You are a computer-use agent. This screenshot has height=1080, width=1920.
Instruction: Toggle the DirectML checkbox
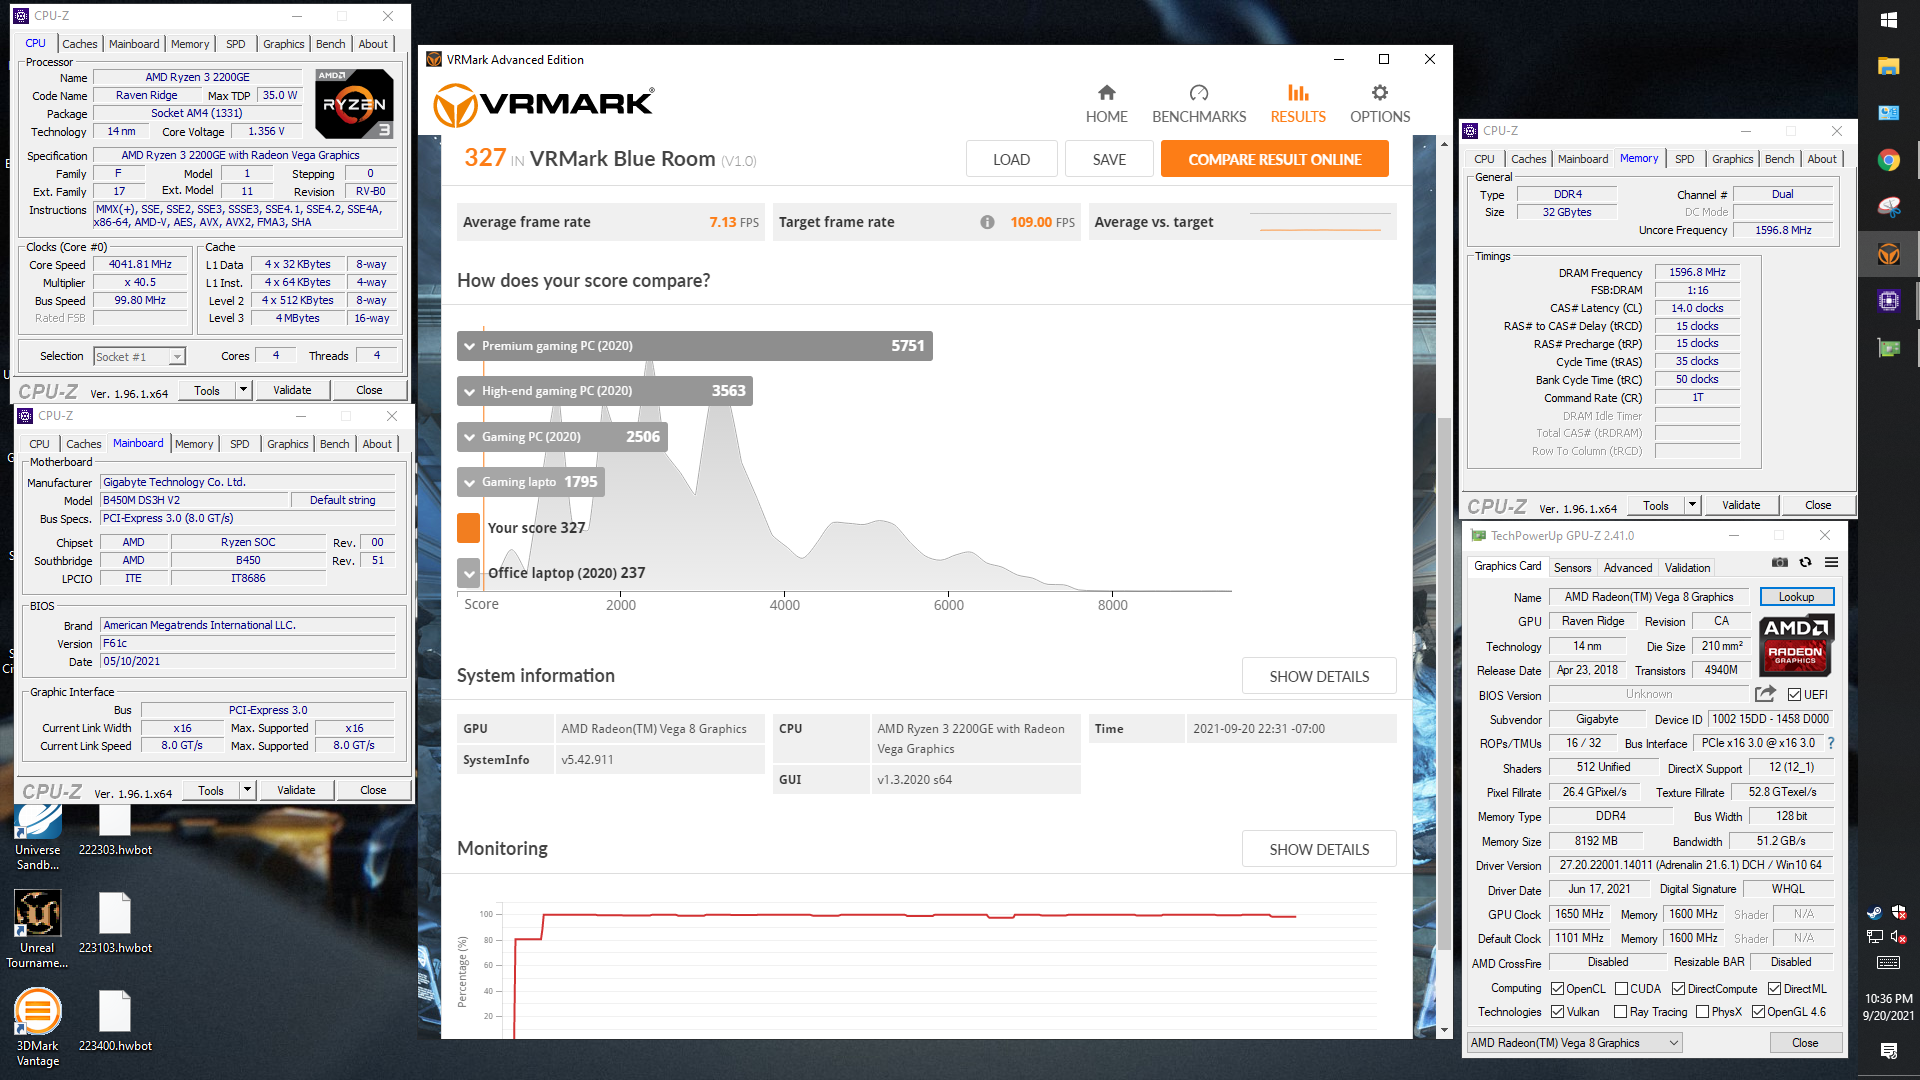pos(1774,988)
